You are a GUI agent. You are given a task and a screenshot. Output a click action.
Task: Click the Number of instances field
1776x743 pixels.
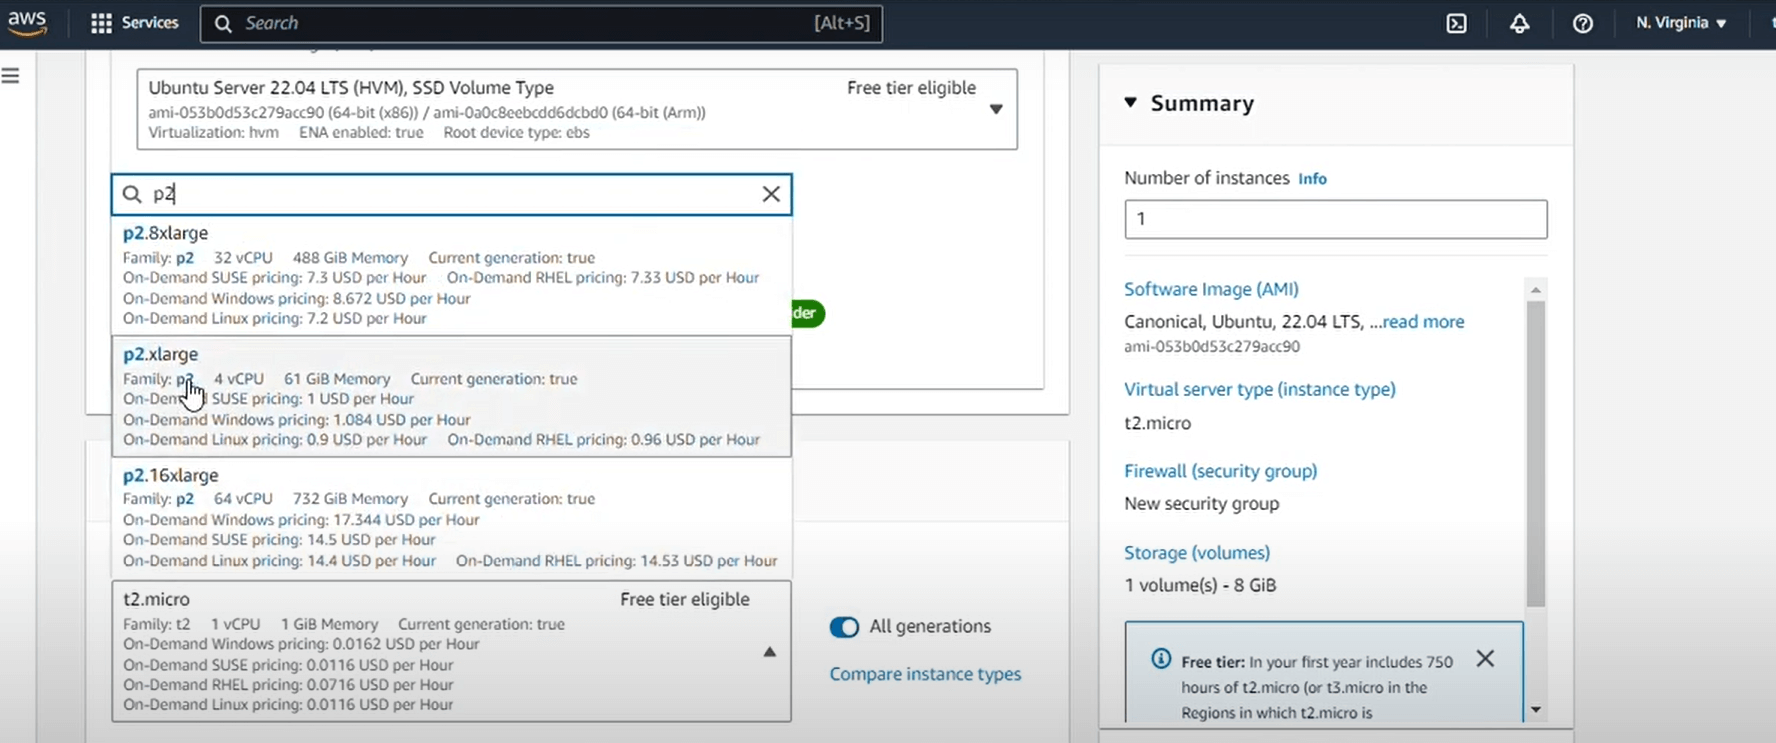(x=1335, y=219)
